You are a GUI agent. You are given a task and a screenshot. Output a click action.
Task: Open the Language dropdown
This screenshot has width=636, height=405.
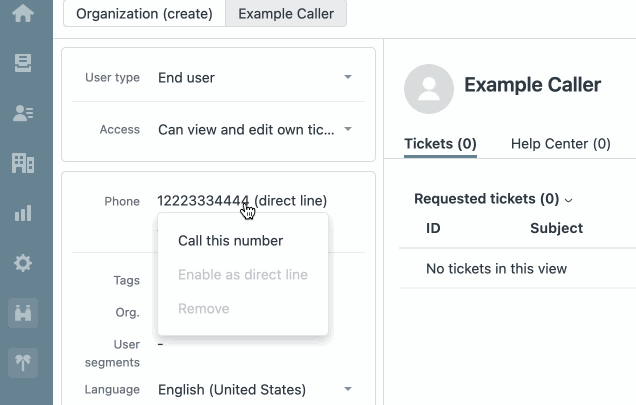[347, 389]
